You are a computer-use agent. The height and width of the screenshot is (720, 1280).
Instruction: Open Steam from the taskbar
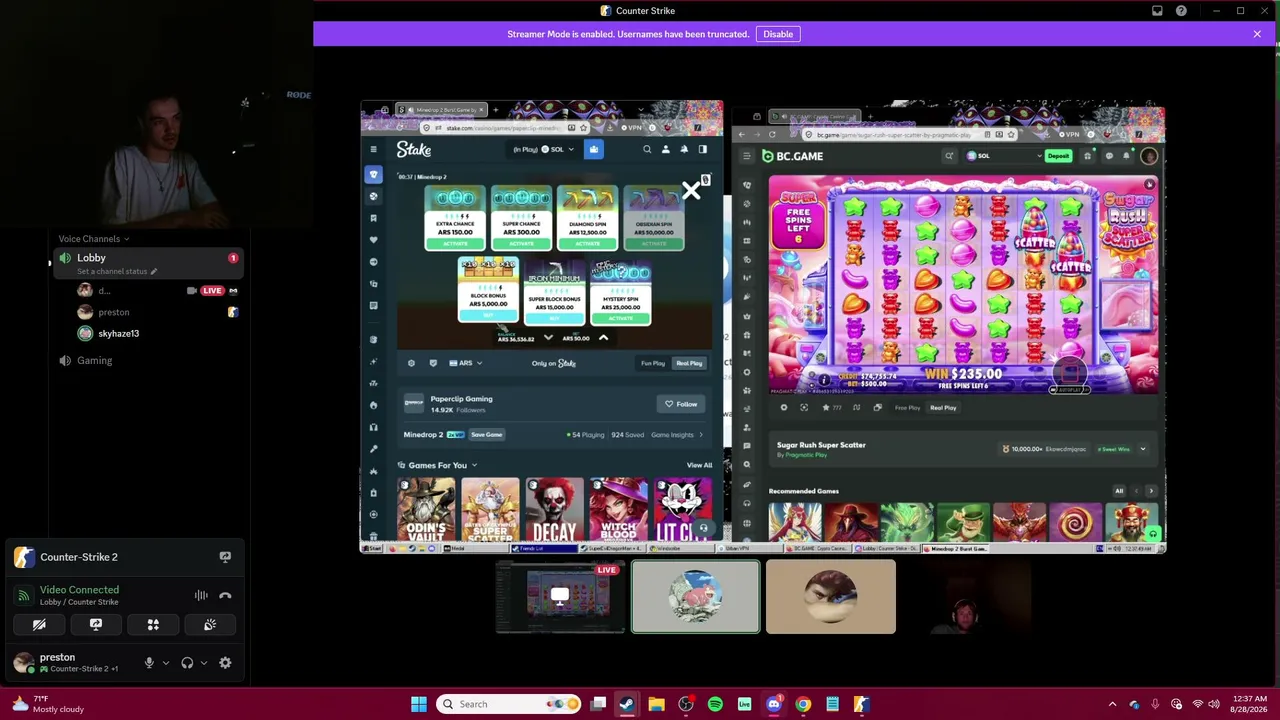point(627,704)
